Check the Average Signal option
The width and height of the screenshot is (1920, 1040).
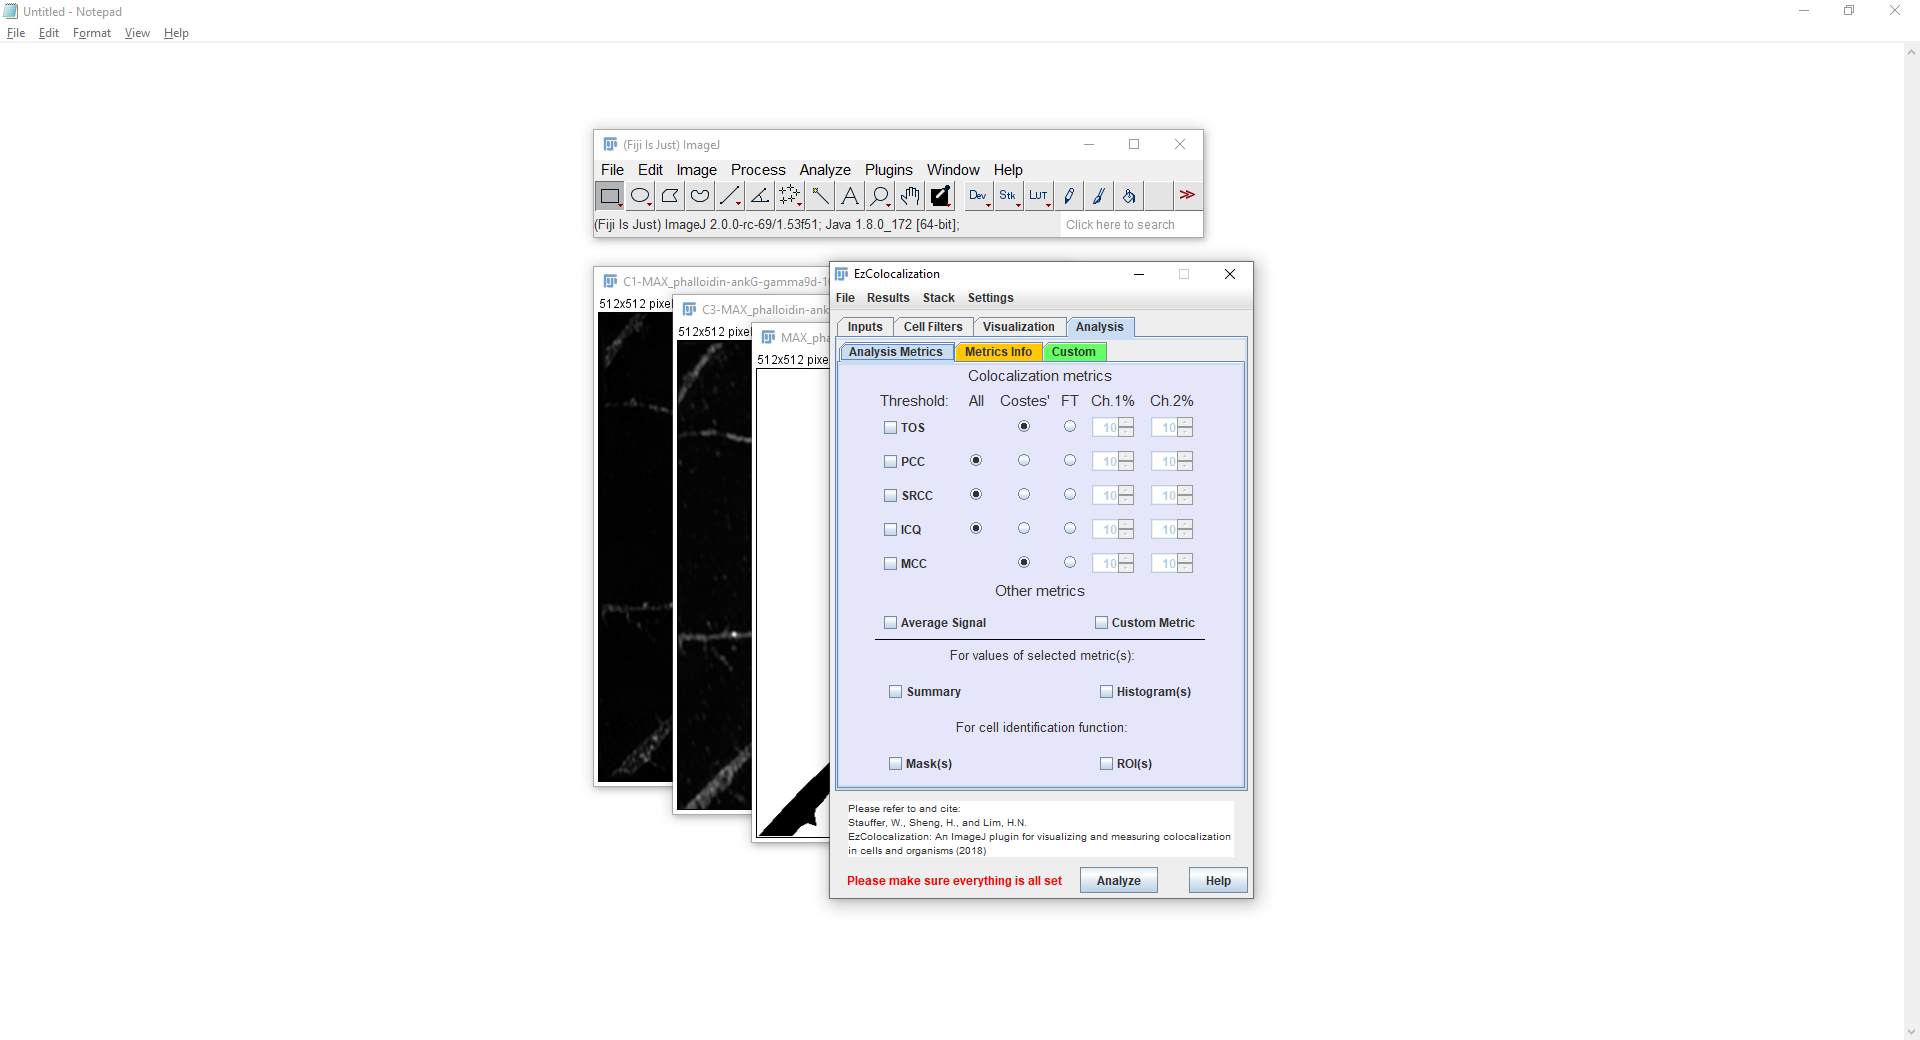click(x=891, y=623)
